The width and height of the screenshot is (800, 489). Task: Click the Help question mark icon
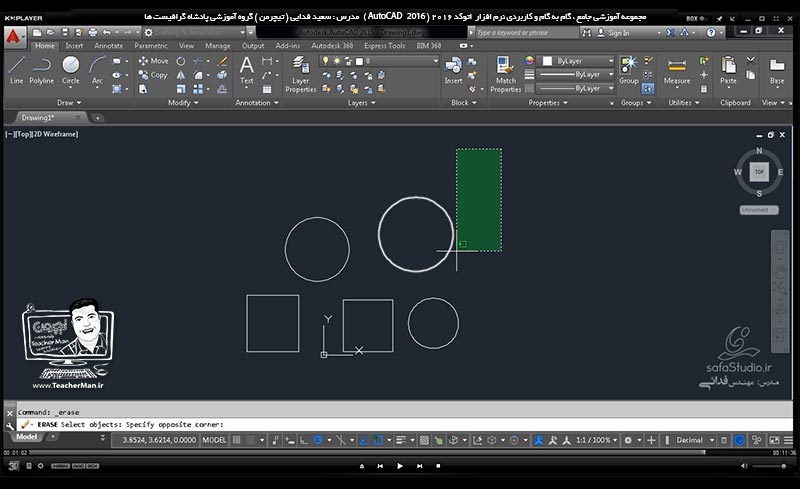[711, 32]
